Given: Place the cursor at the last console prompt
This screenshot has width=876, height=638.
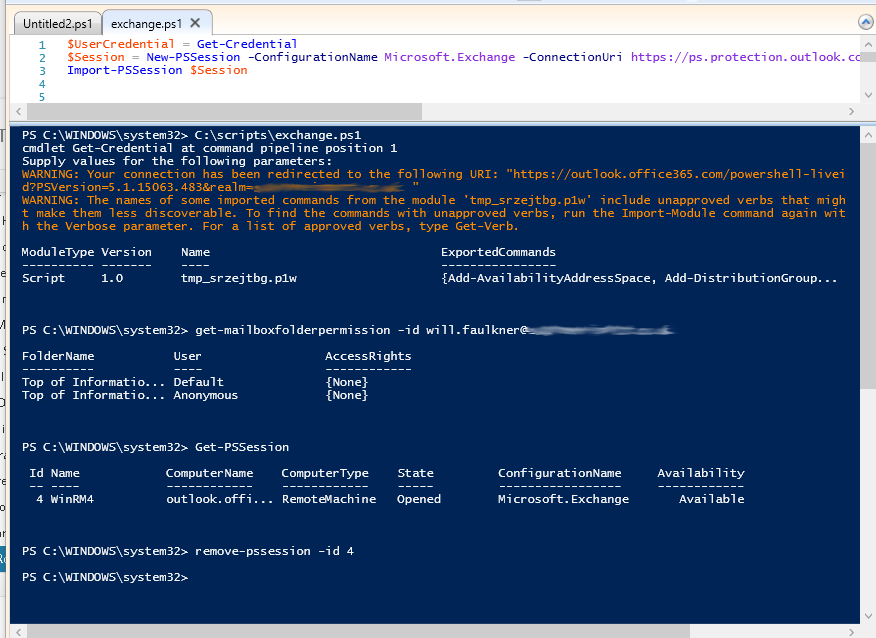Looking at the screenshot, I should (192, 578).
